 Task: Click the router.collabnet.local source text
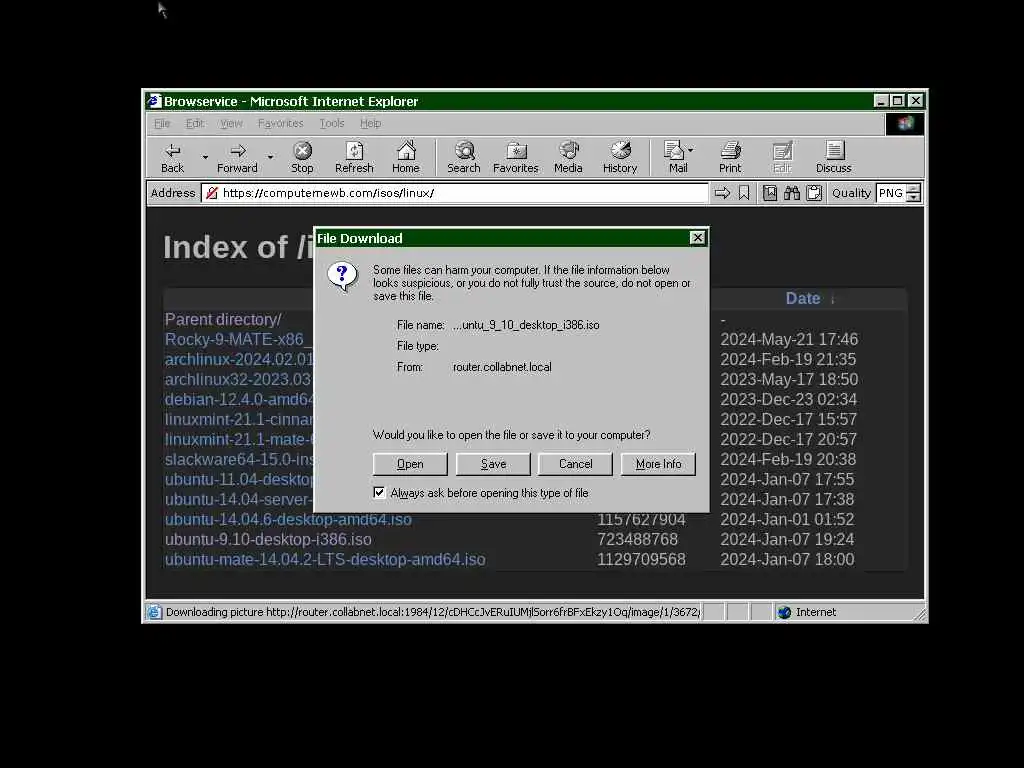502,367
